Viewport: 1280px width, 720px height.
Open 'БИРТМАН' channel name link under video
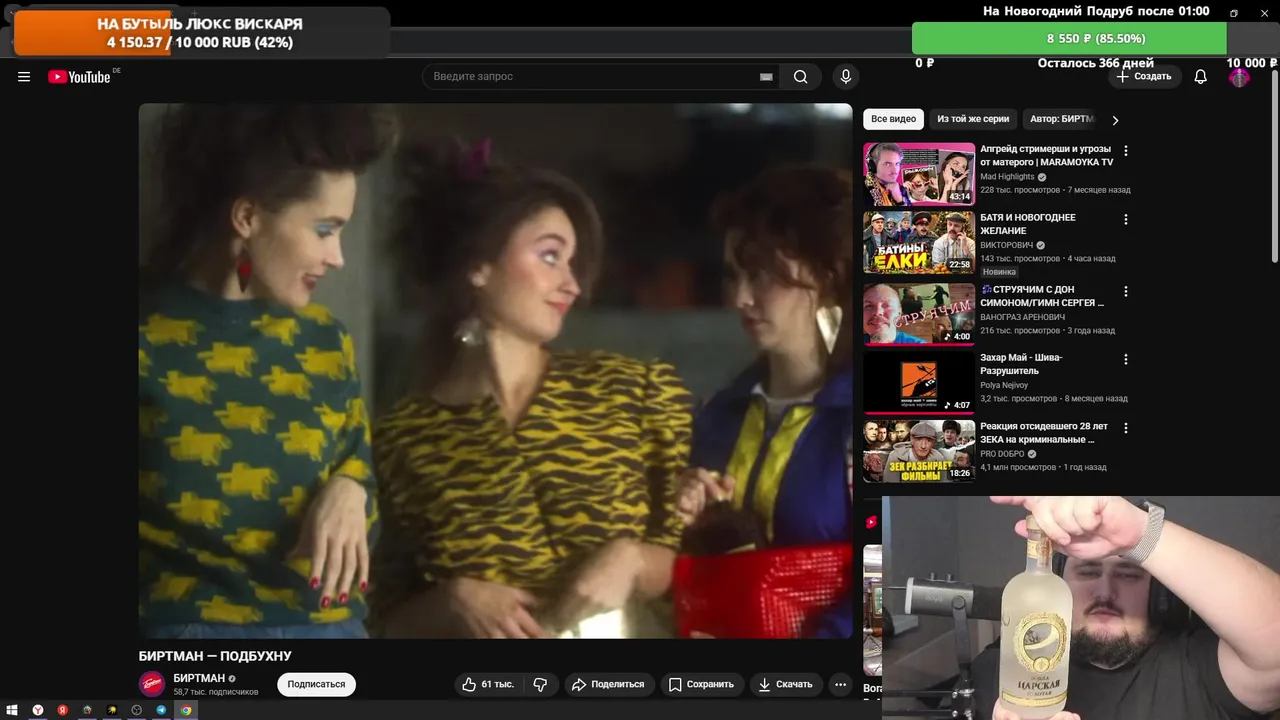pyautogui.click(x=199, y=679)
